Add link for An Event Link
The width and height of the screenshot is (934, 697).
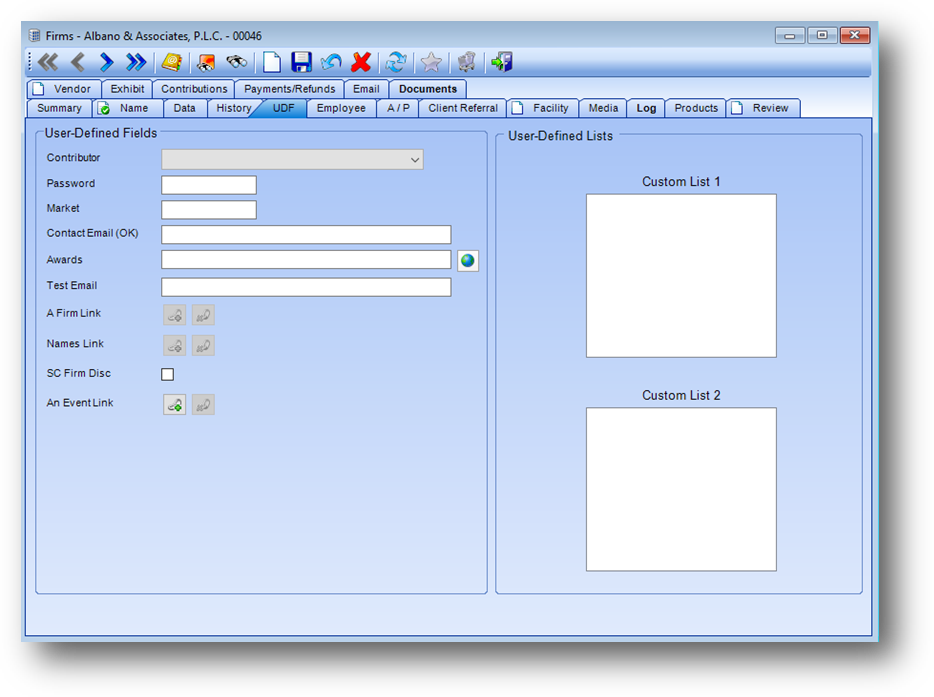175,404
